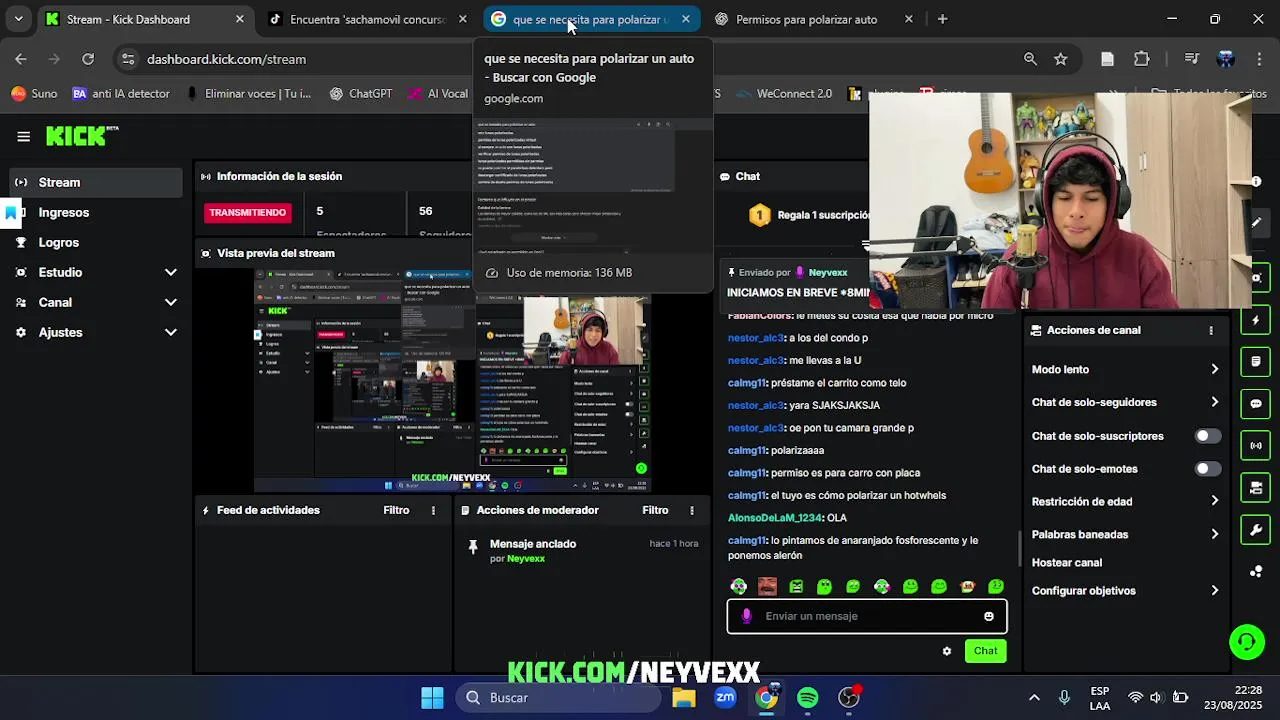
Task: Open Acciones de moderador options menu
Action: point(691,510)
